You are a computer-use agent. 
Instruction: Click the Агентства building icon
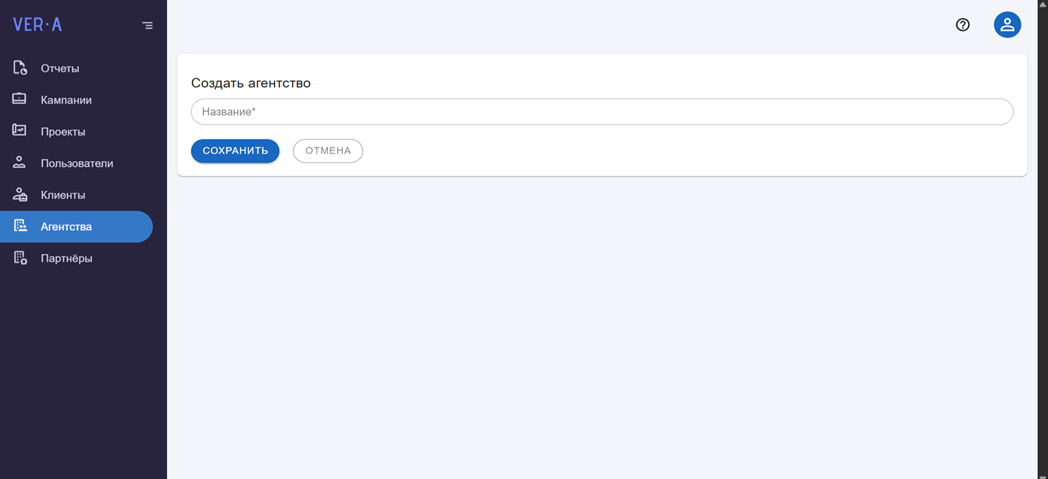[x=20, y=226]
